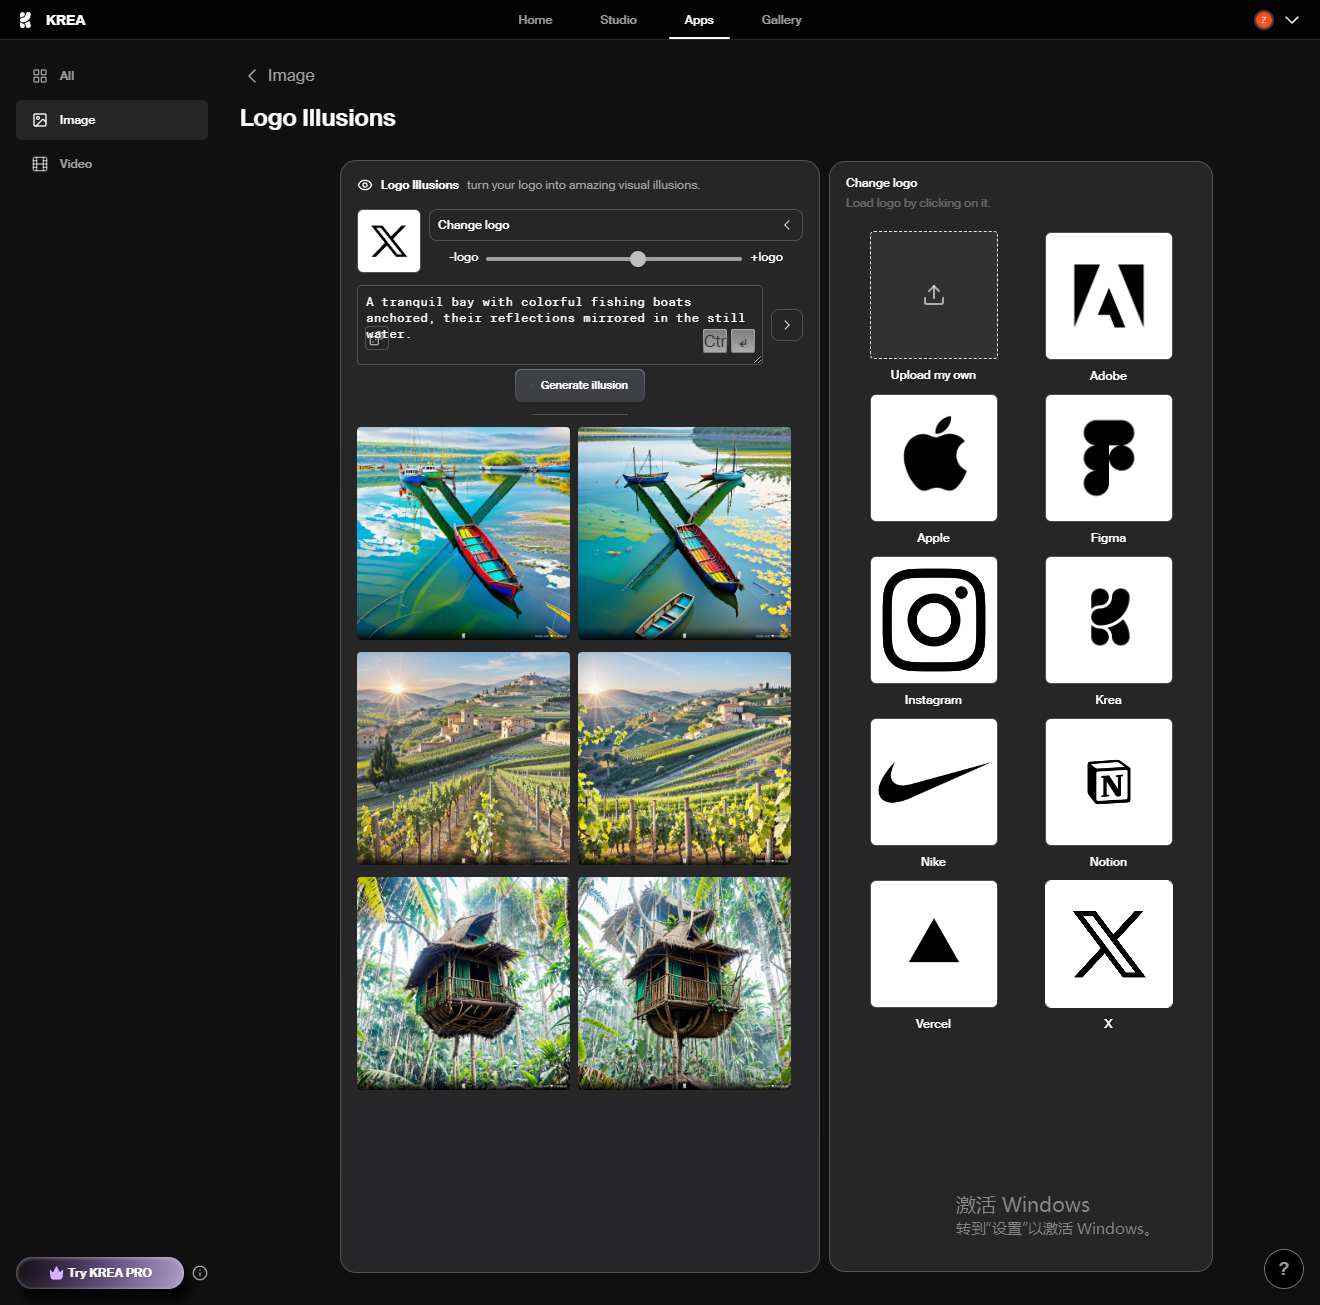Switch to the Gallery tab
Image resolution: width=1320 pixels, height=1305 pixels.
(x=781, y=20)
